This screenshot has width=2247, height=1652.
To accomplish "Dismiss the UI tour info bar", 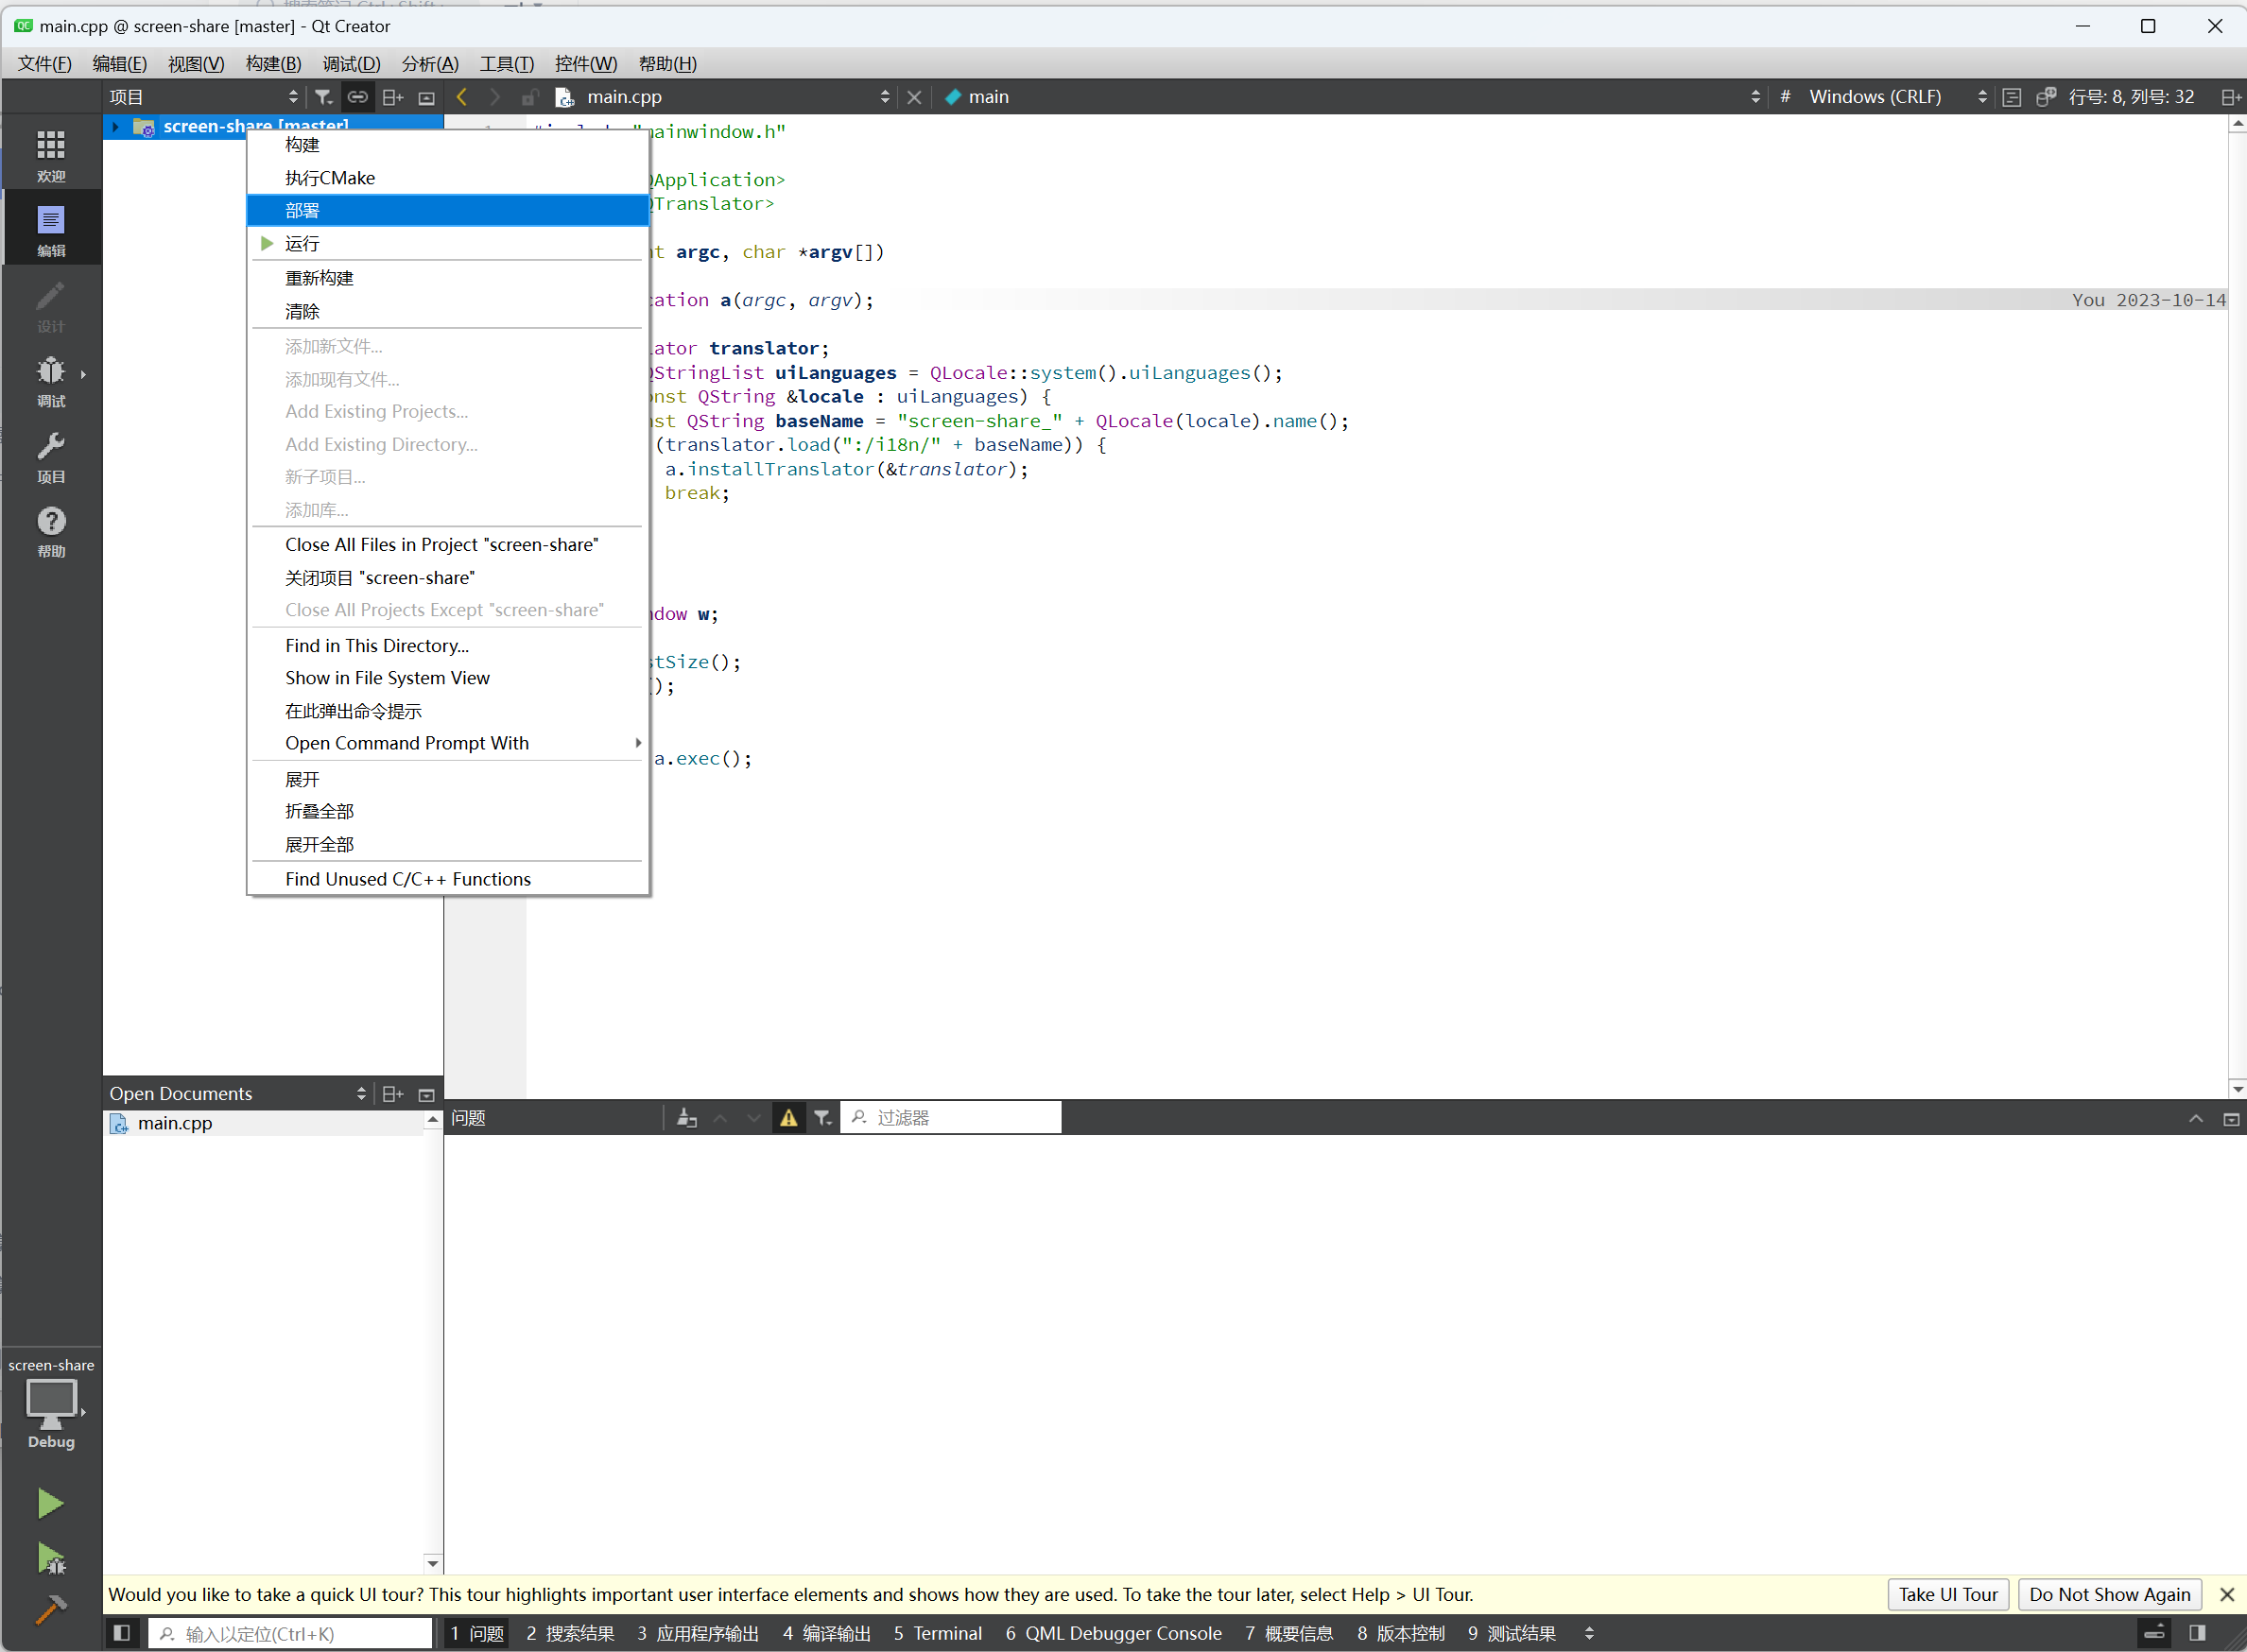I will pos(2227,1595).
